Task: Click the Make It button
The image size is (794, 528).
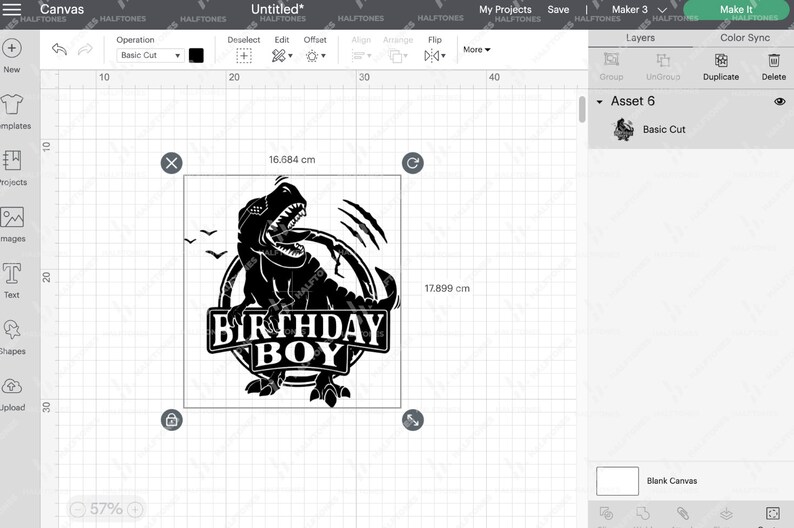Action: click(x=736, y=10)
